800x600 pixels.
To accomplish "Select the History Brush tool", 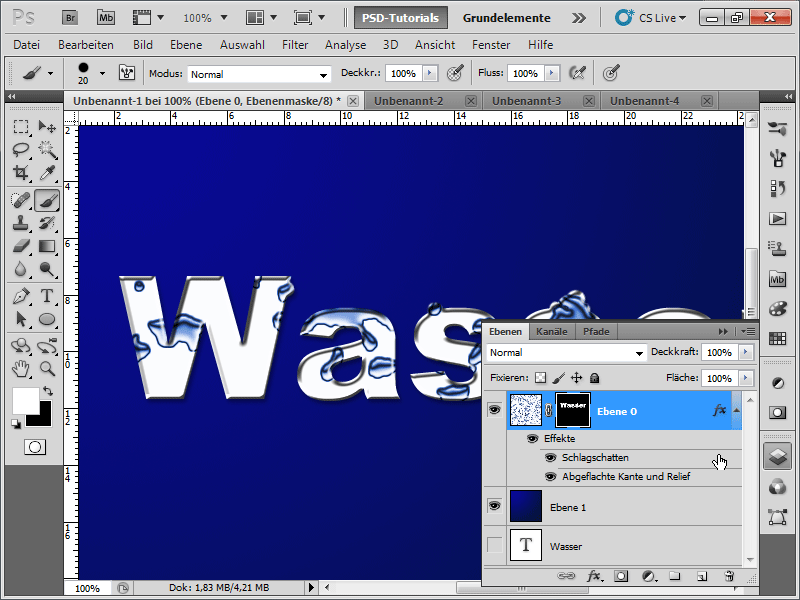I will pyautogui.click(x=47, y=223).
